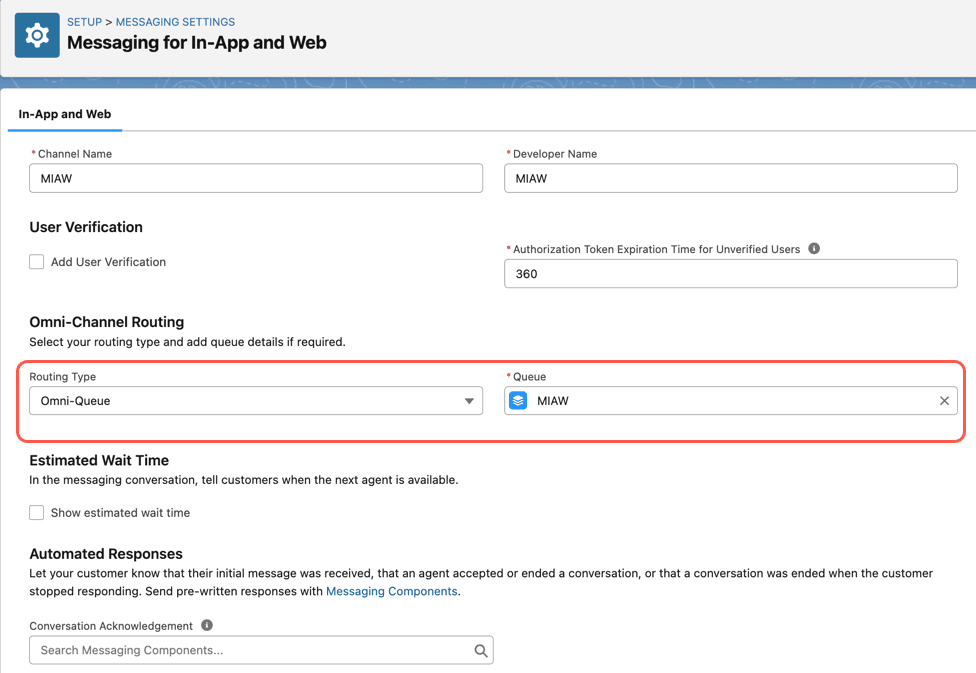Clear the selected MIAW queue
This screenshot has height=673, width=976.
(944, 400)
